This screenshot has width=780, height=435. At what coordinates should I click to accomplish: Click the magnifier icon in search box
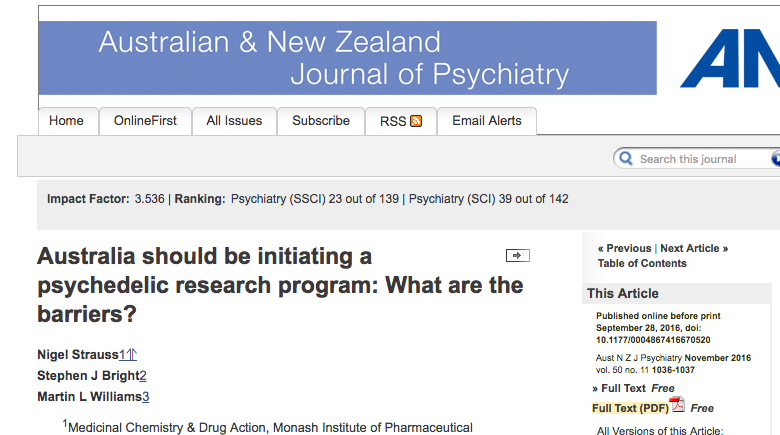tap(626, 159)
